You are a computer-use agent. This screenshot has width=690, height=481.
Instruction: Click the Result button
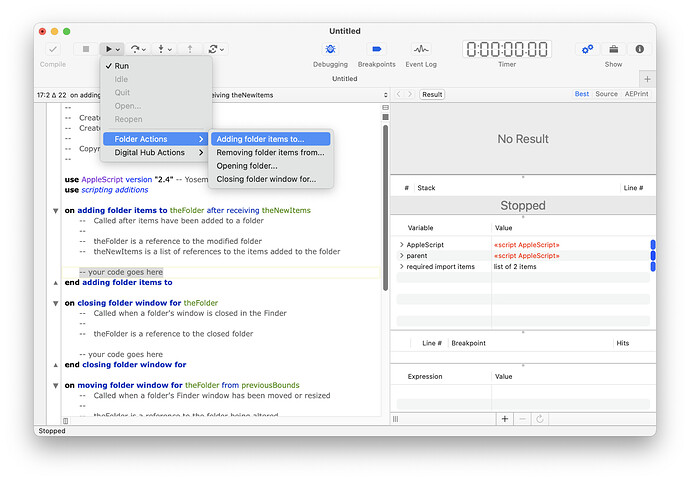pos(432,95)
